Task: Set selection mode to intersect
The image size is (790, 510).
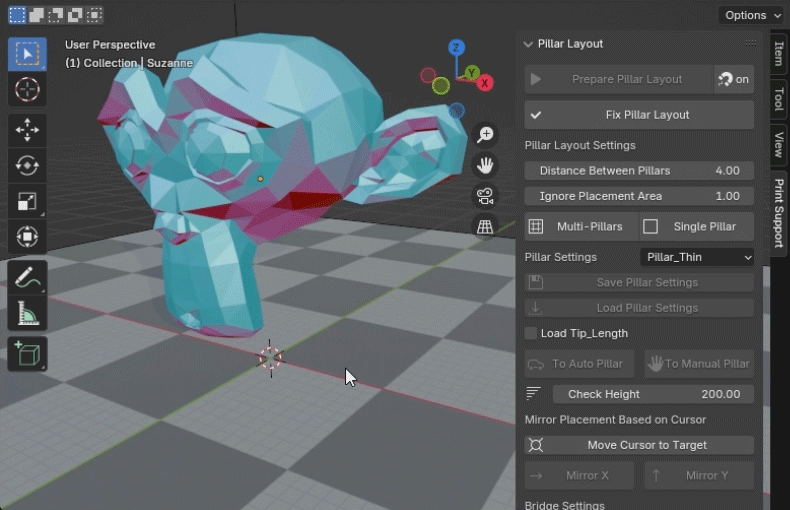Action: 94,15
